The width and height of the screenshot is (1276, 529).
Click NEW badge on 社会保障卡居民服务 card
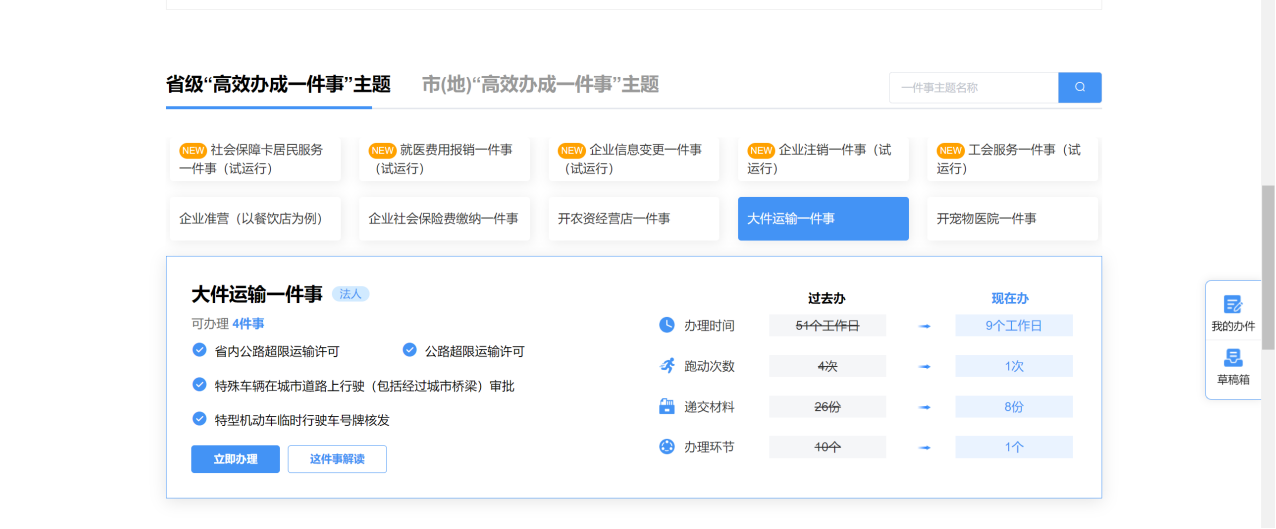(193, 150)
